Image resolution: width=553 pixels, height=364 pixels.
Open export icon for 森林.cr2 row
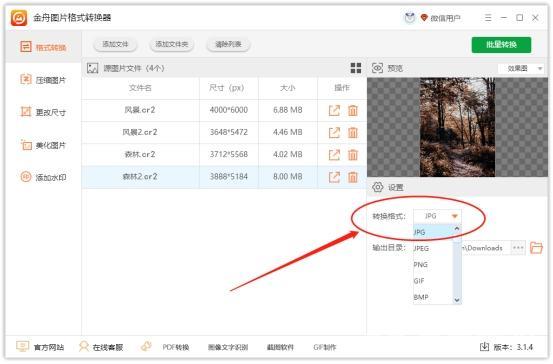coord(334,155)
